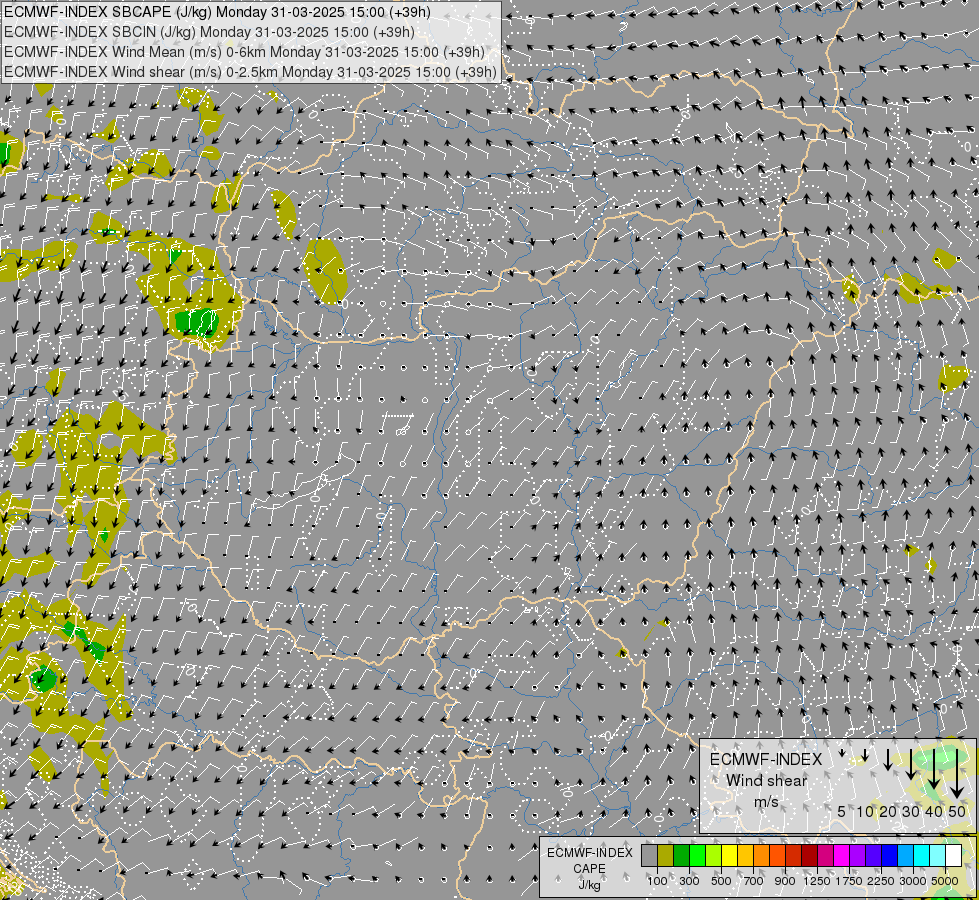
Task: Select the pure yellow CAPE legend swatch
Action: coord(729,855)
